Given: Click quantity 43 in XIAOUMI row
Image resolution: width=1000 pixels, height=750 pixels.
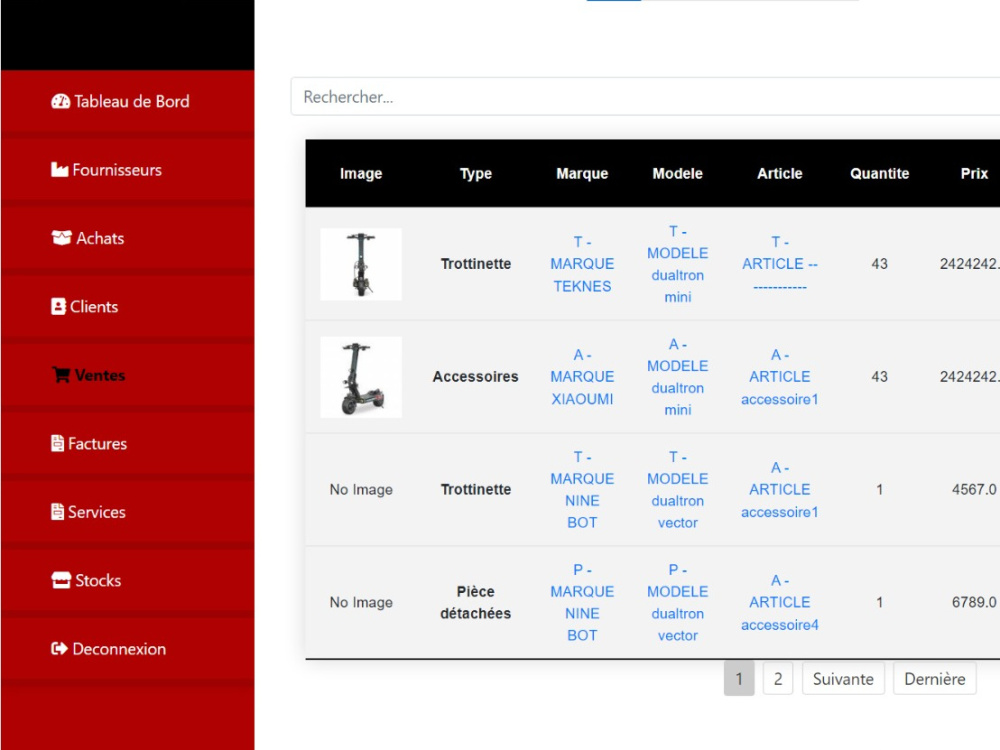Looking at the screenshot, I should pyautogui.click(x=879, y=377).
